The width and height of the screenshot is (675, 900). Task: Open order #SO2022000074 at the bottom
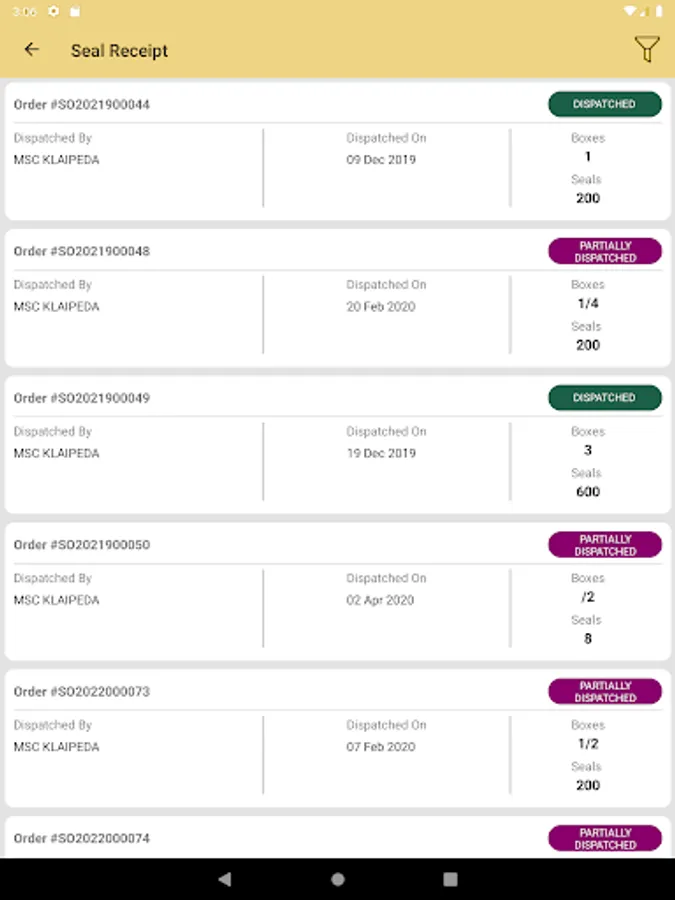tap(82, 839)
